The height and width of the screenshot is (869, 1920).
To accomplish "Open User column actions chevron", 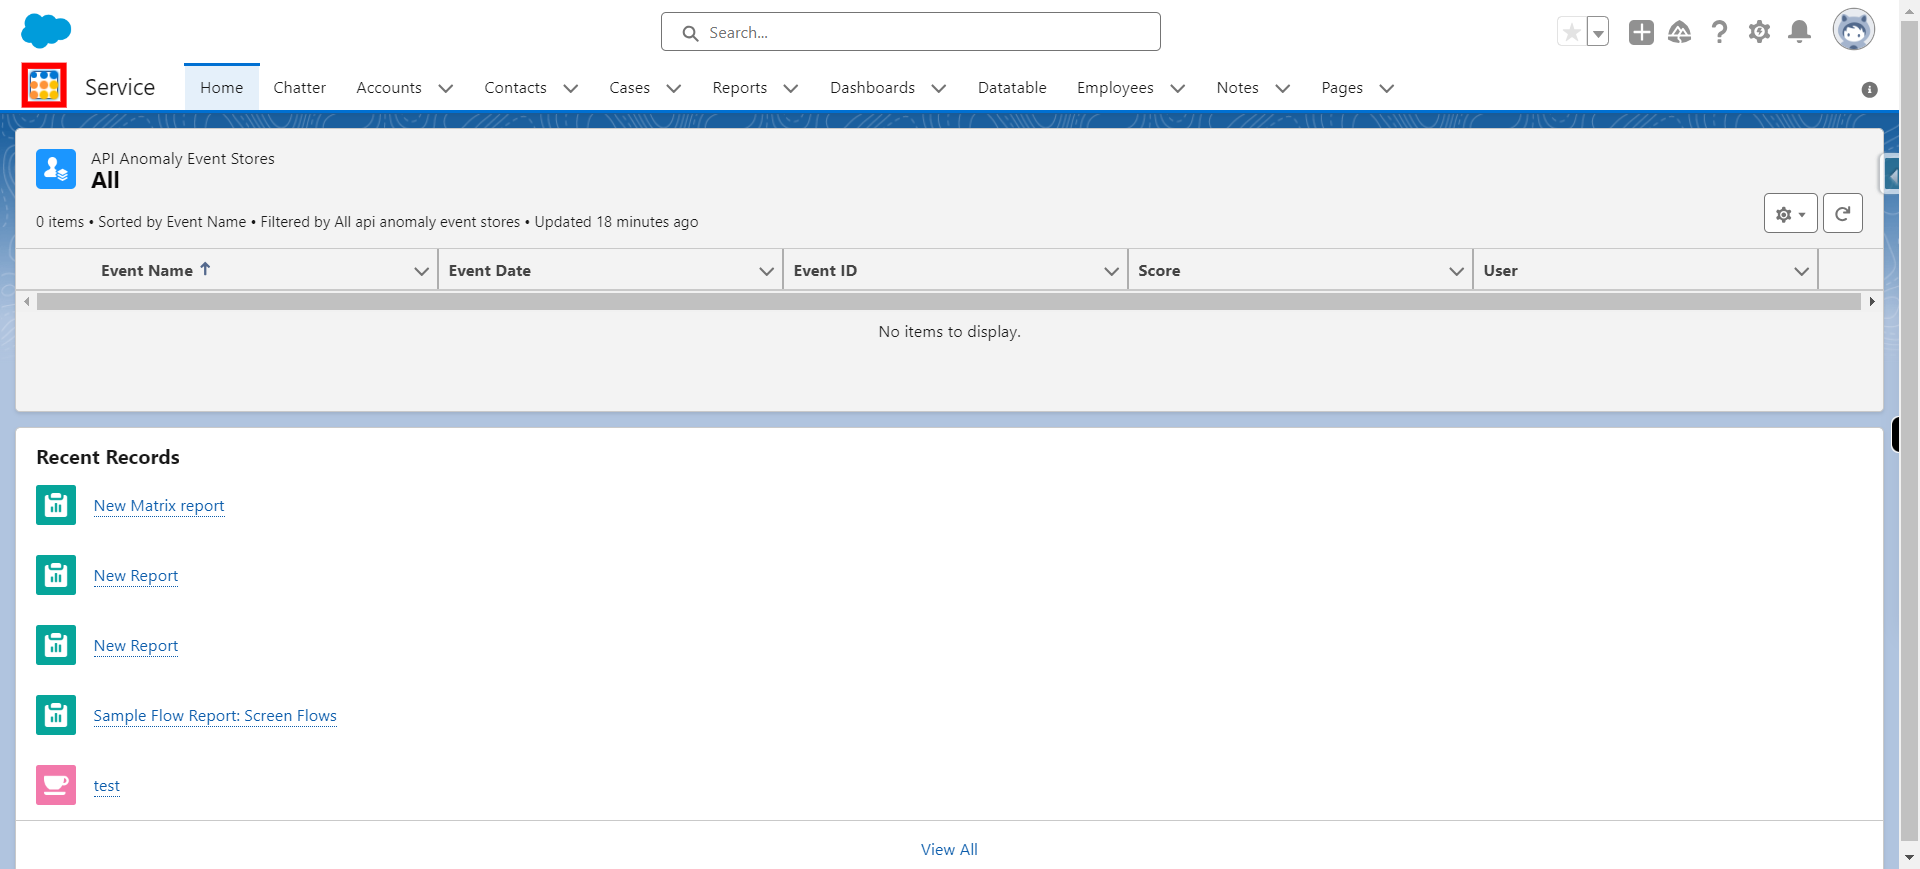I will click(x=1802, y=271).
